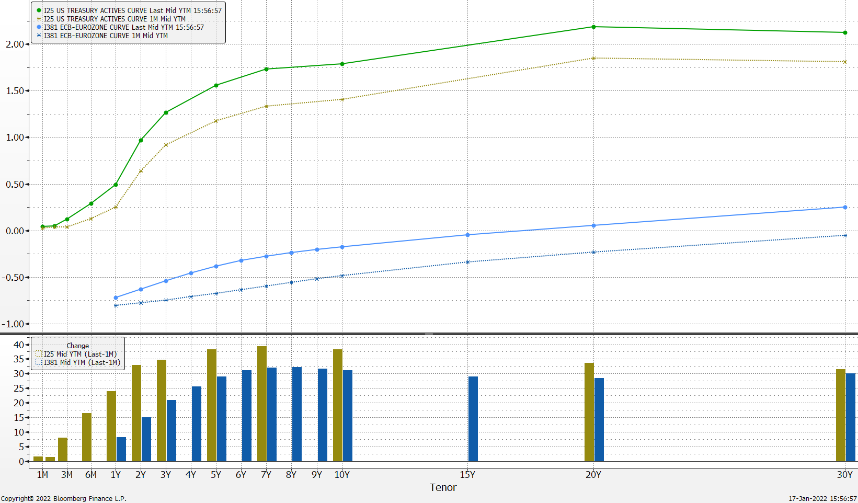Image resolution: width=858 pixels, height=503 pixels.
Task: Select the 'I25 US TREASURY ACTIVES CURVE 1M Mid YTM' legend entry
Action: click(111, 19)
